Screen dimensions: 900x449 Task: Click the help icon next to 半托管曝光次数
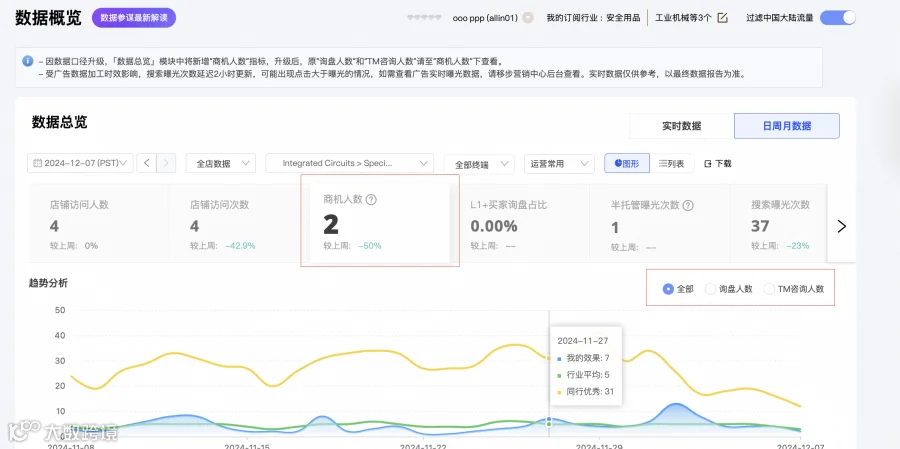point(688,205)
